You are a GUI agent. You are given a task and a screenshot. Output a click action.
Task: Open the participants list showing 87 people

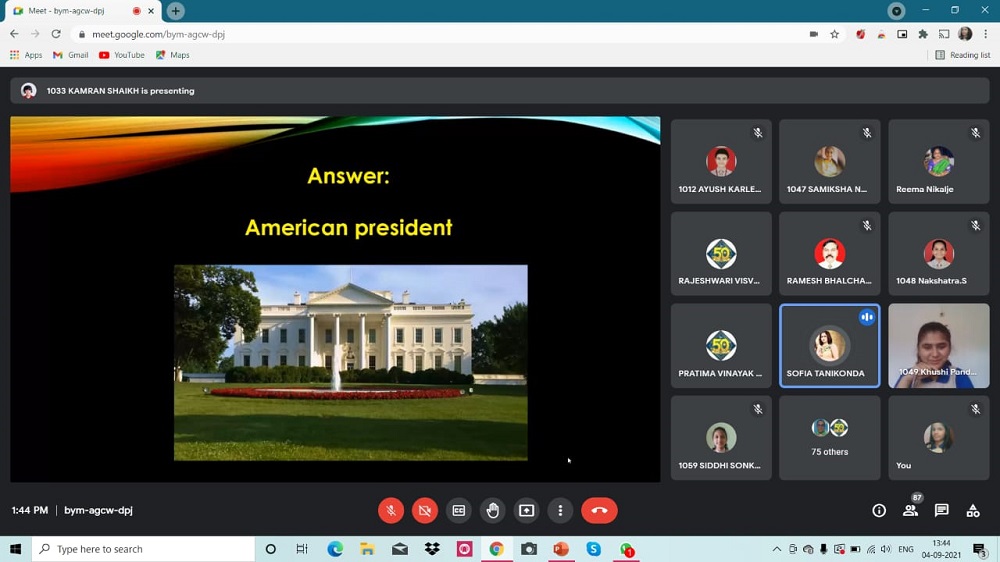(x=910, y=510)
